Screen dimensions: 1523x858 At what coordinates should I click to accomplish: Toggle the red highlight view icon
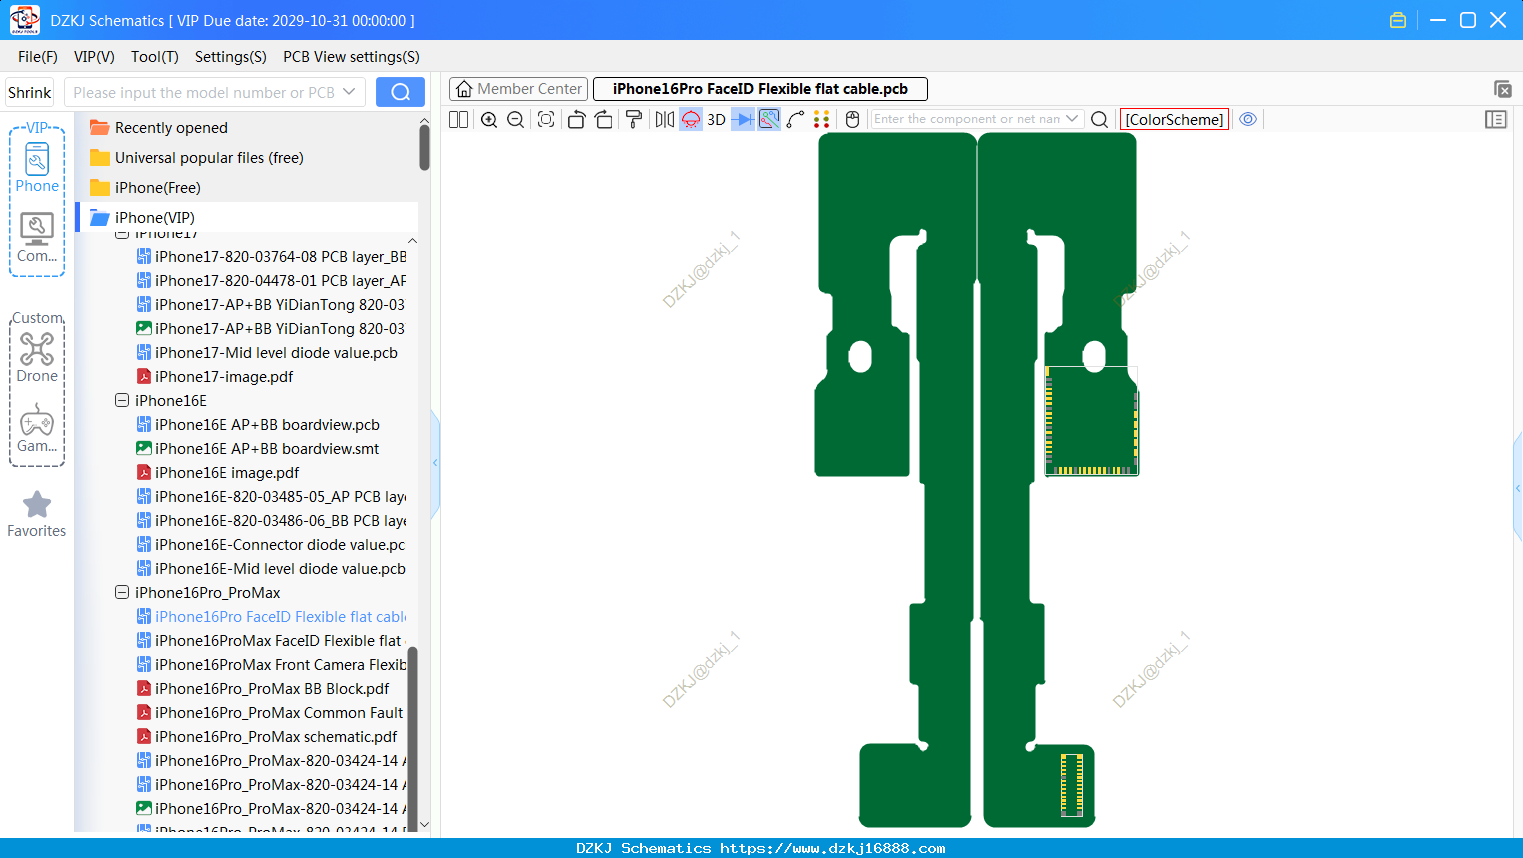click(691, 119)
